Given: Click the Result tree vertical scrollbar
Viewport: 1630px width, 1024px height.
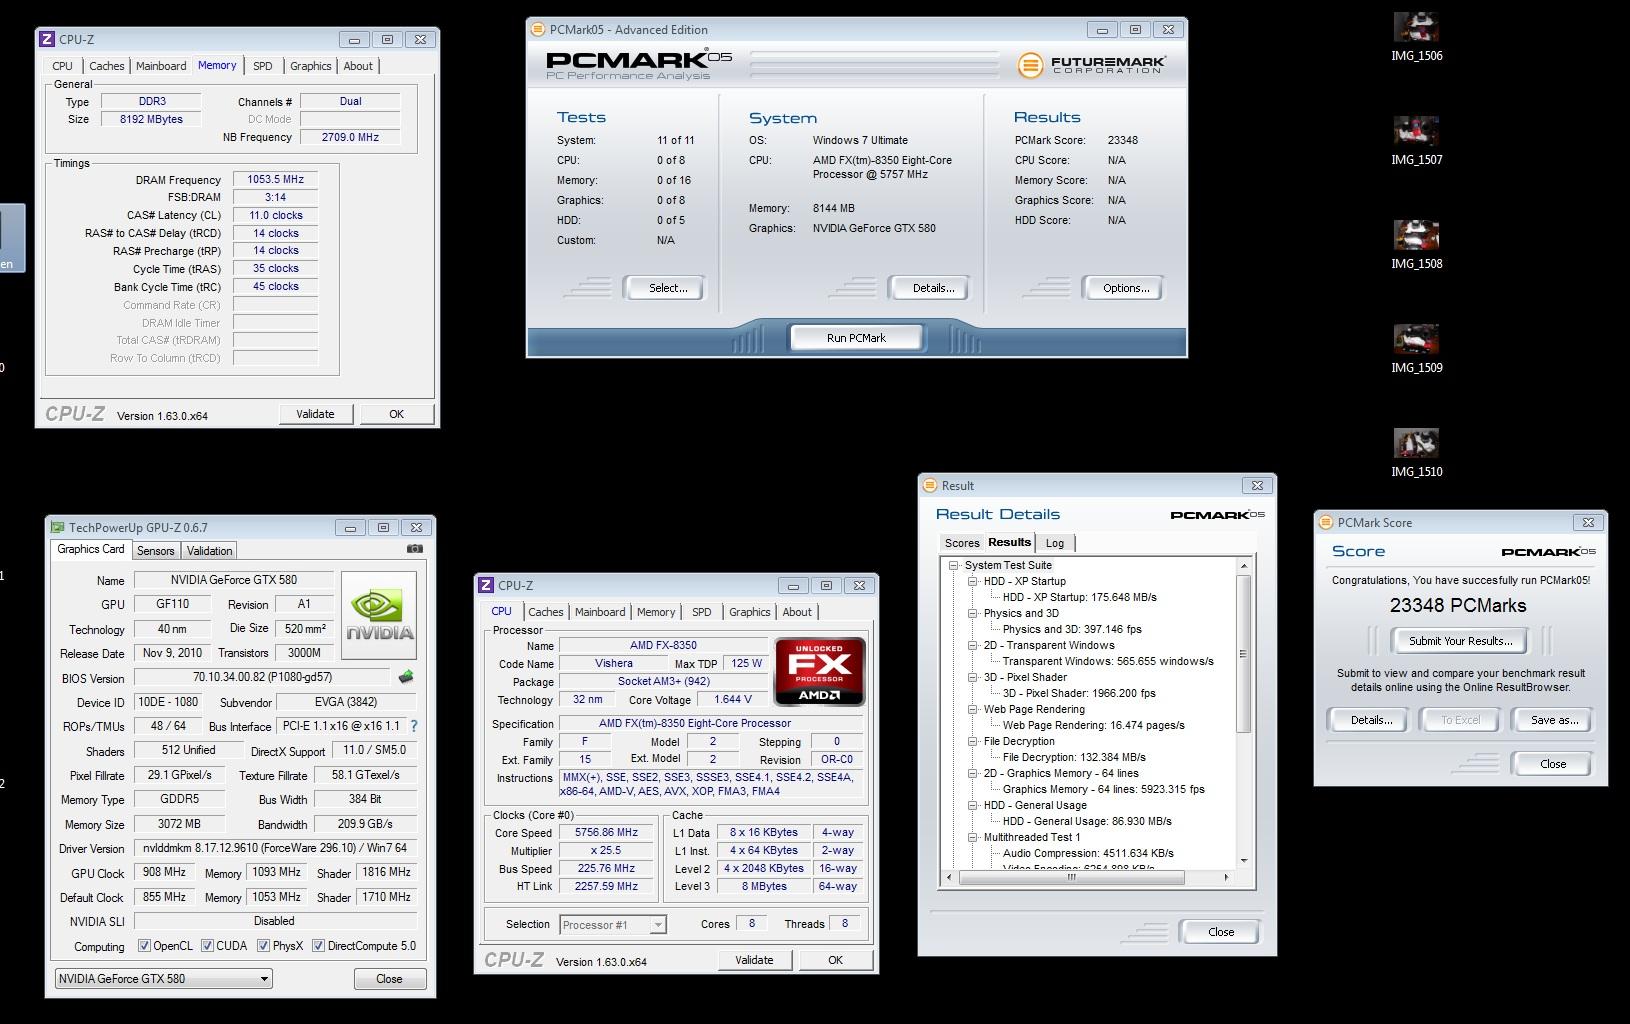Looking at the screenshot, I should (1243, 655).
